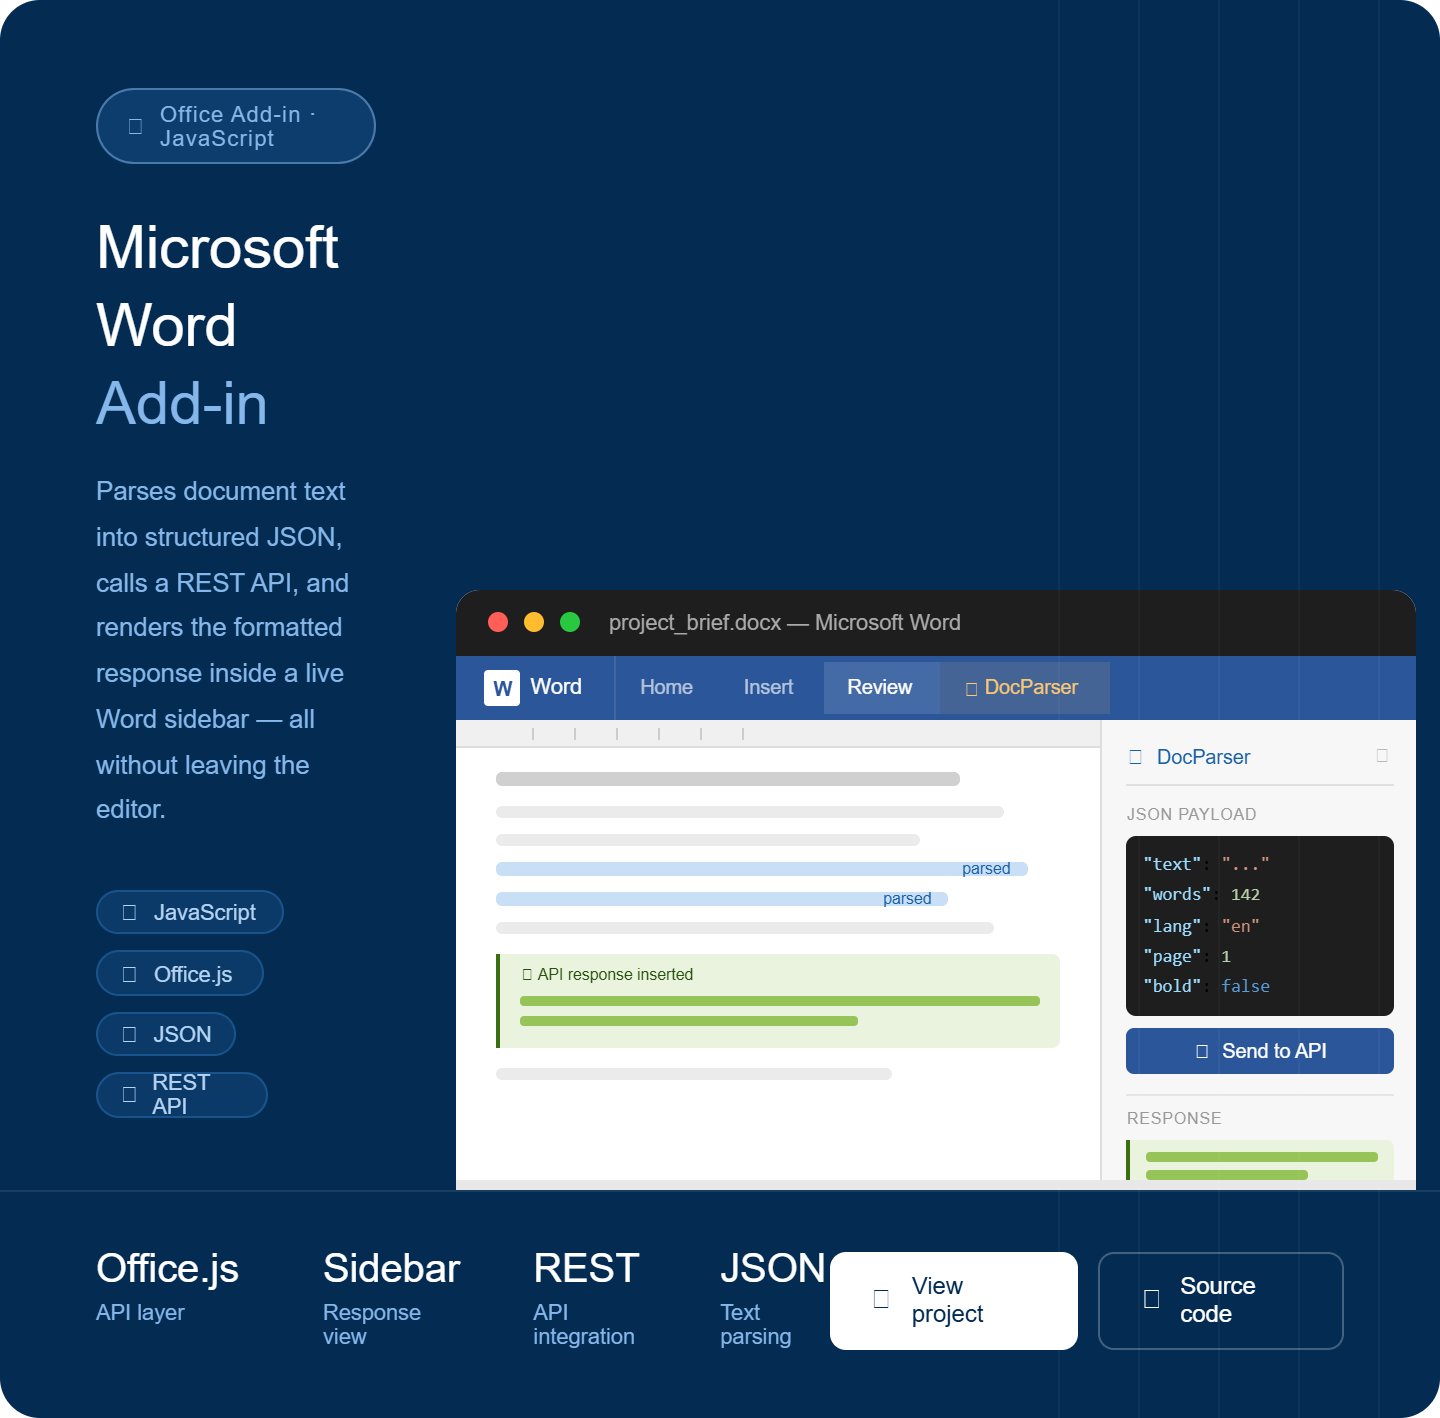Click the 'Add-in' heading text
The width and height of the screenshot is (1440, 1418).
[182, 404]
